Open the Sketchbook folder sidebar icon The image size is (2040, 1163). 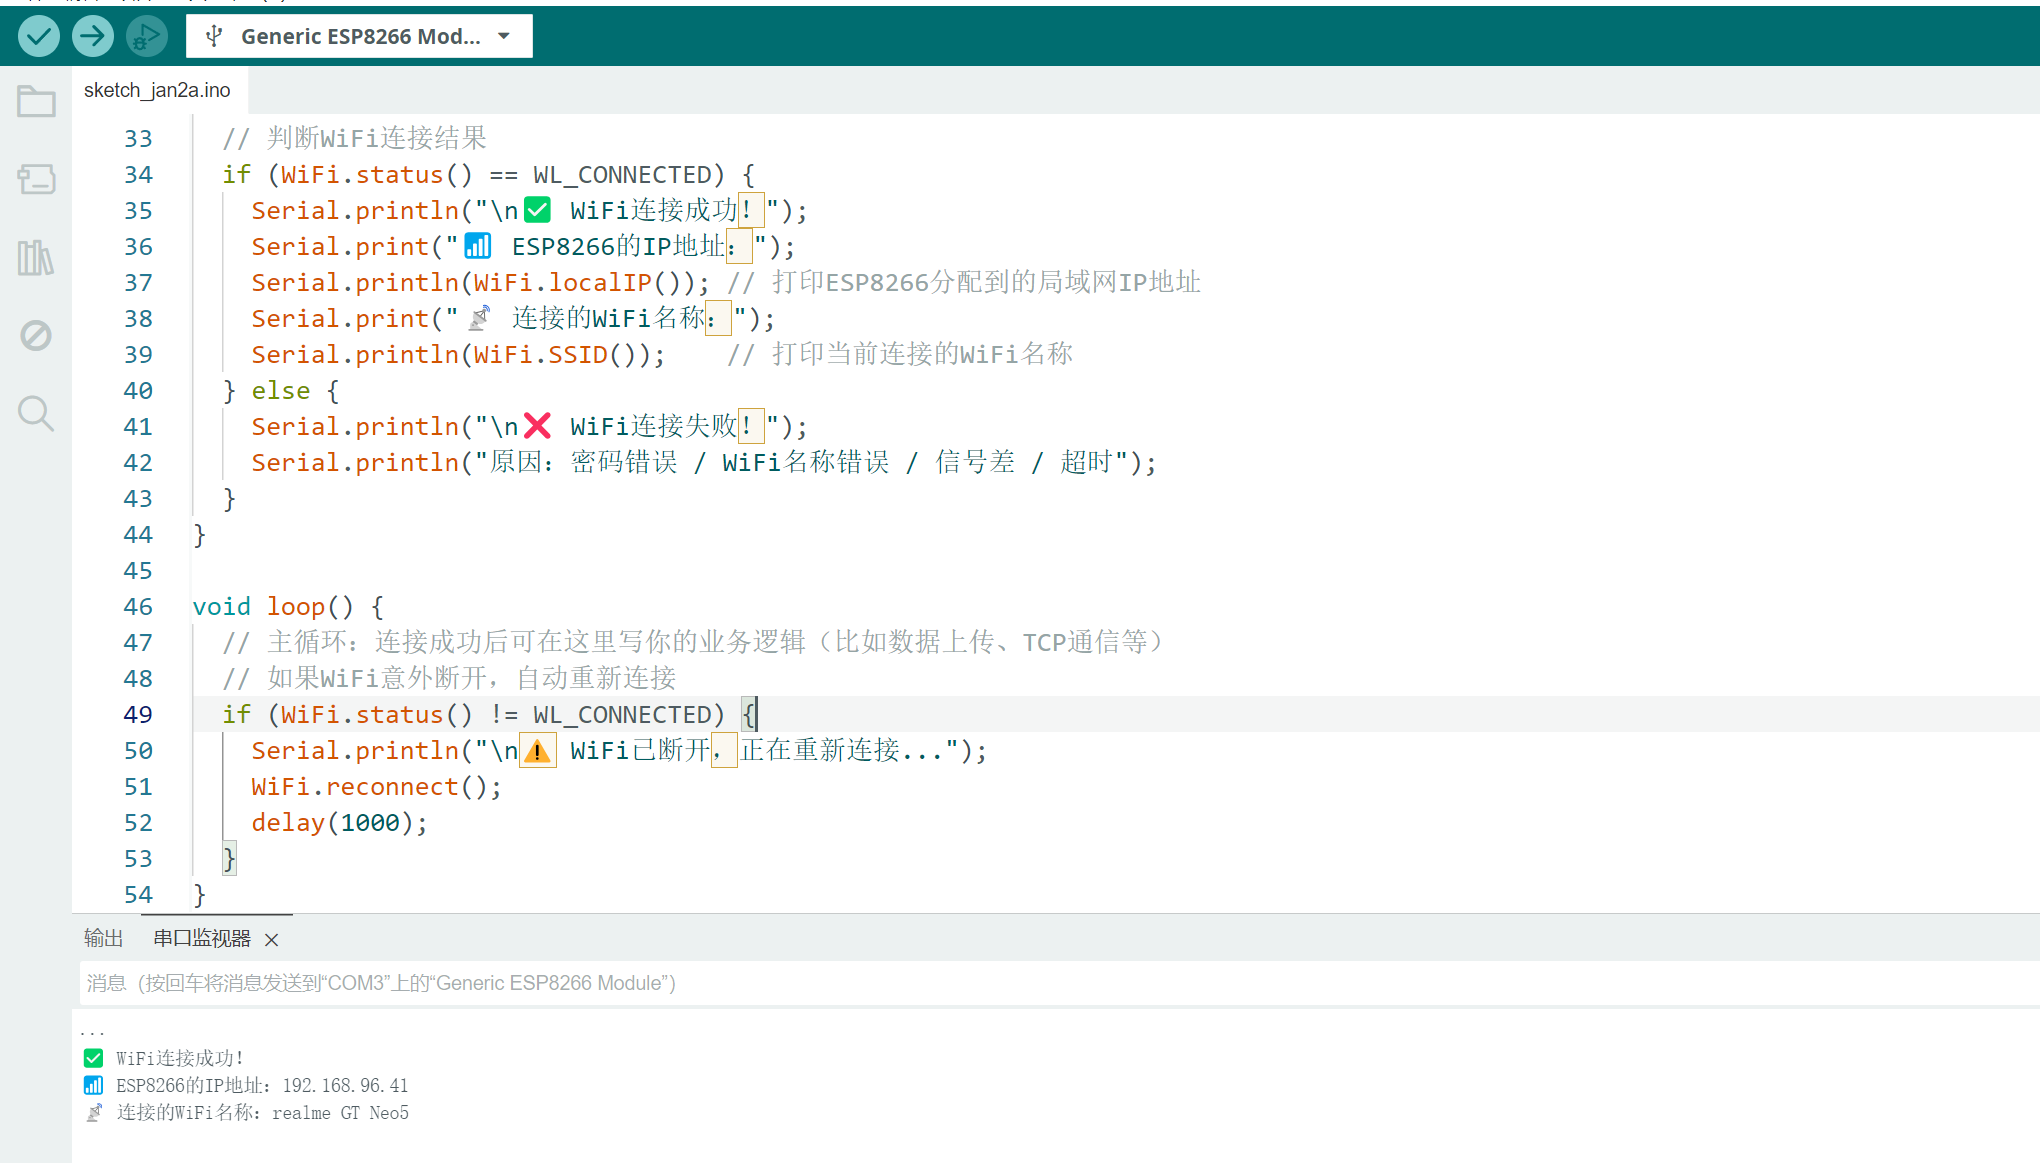36,101
